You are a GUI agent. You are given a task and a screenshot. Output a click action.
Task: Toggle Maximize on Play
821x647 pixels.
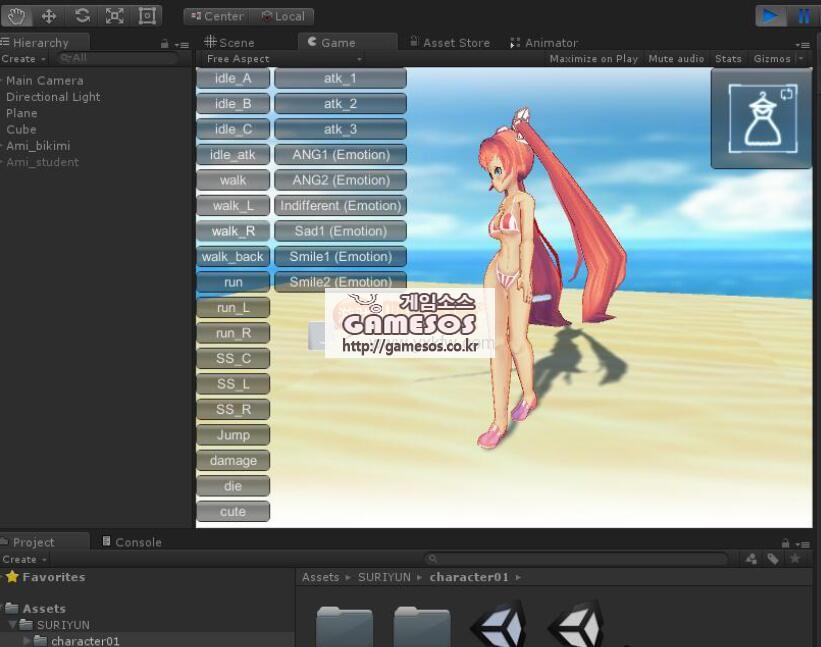(x=594, y=59)
